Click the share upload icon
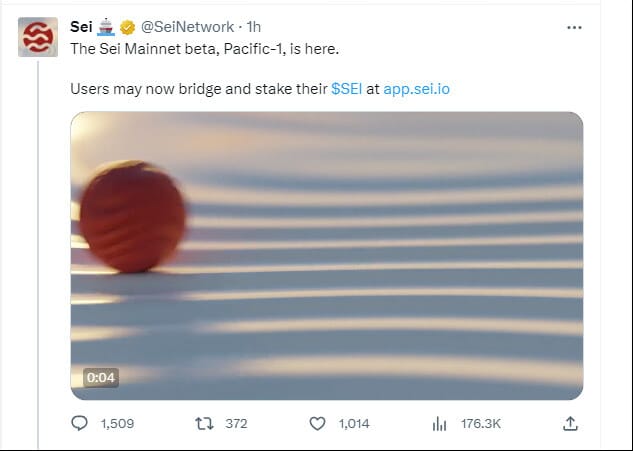The image size is (633, 451). [570, 424]
